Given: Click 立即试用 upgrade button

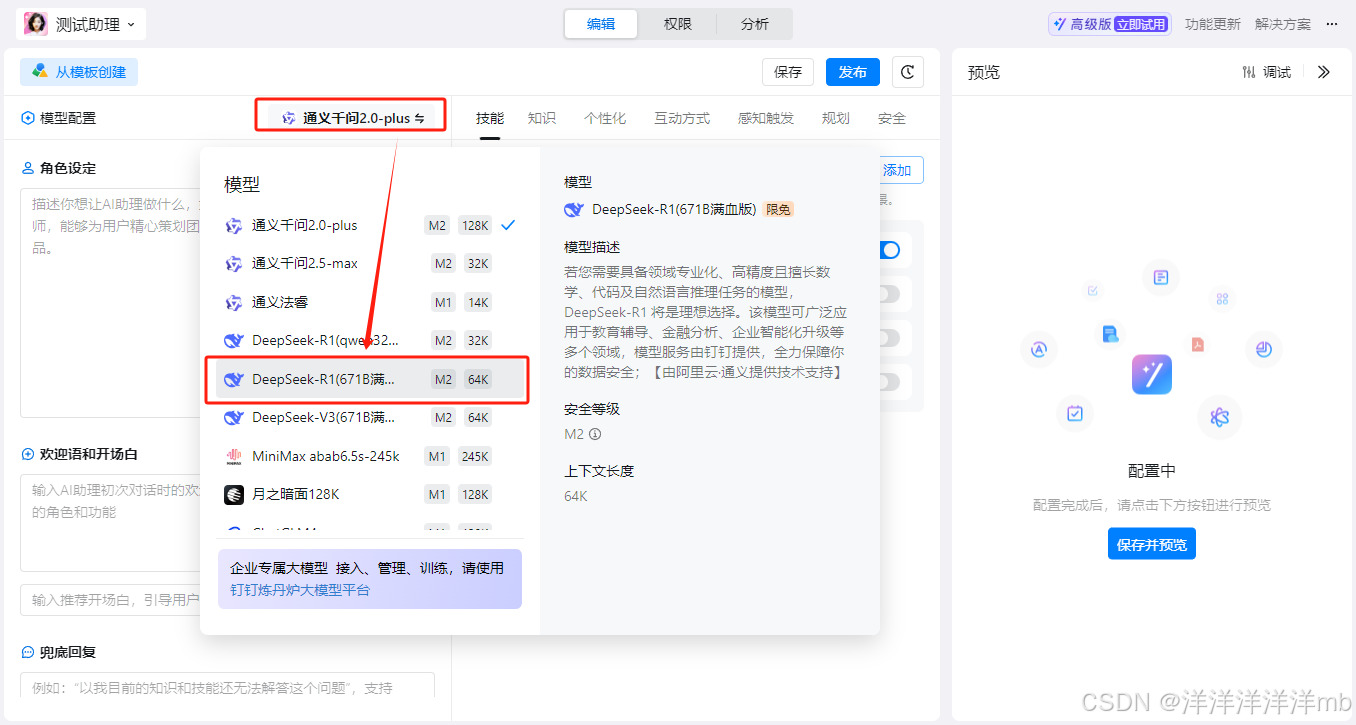Looking at the screenshot, I should tap(1141, 24).
